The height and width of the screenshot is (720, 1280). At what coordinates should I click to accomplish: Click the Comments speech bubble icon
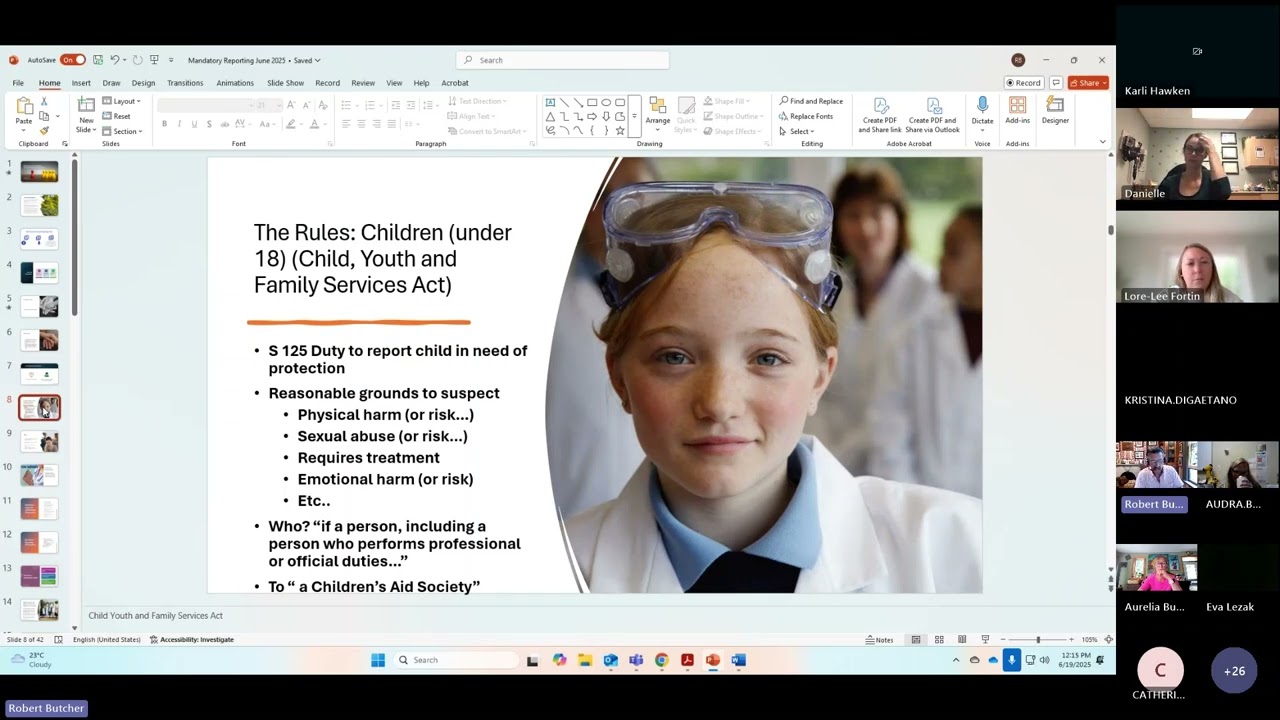click(1056, 83)
